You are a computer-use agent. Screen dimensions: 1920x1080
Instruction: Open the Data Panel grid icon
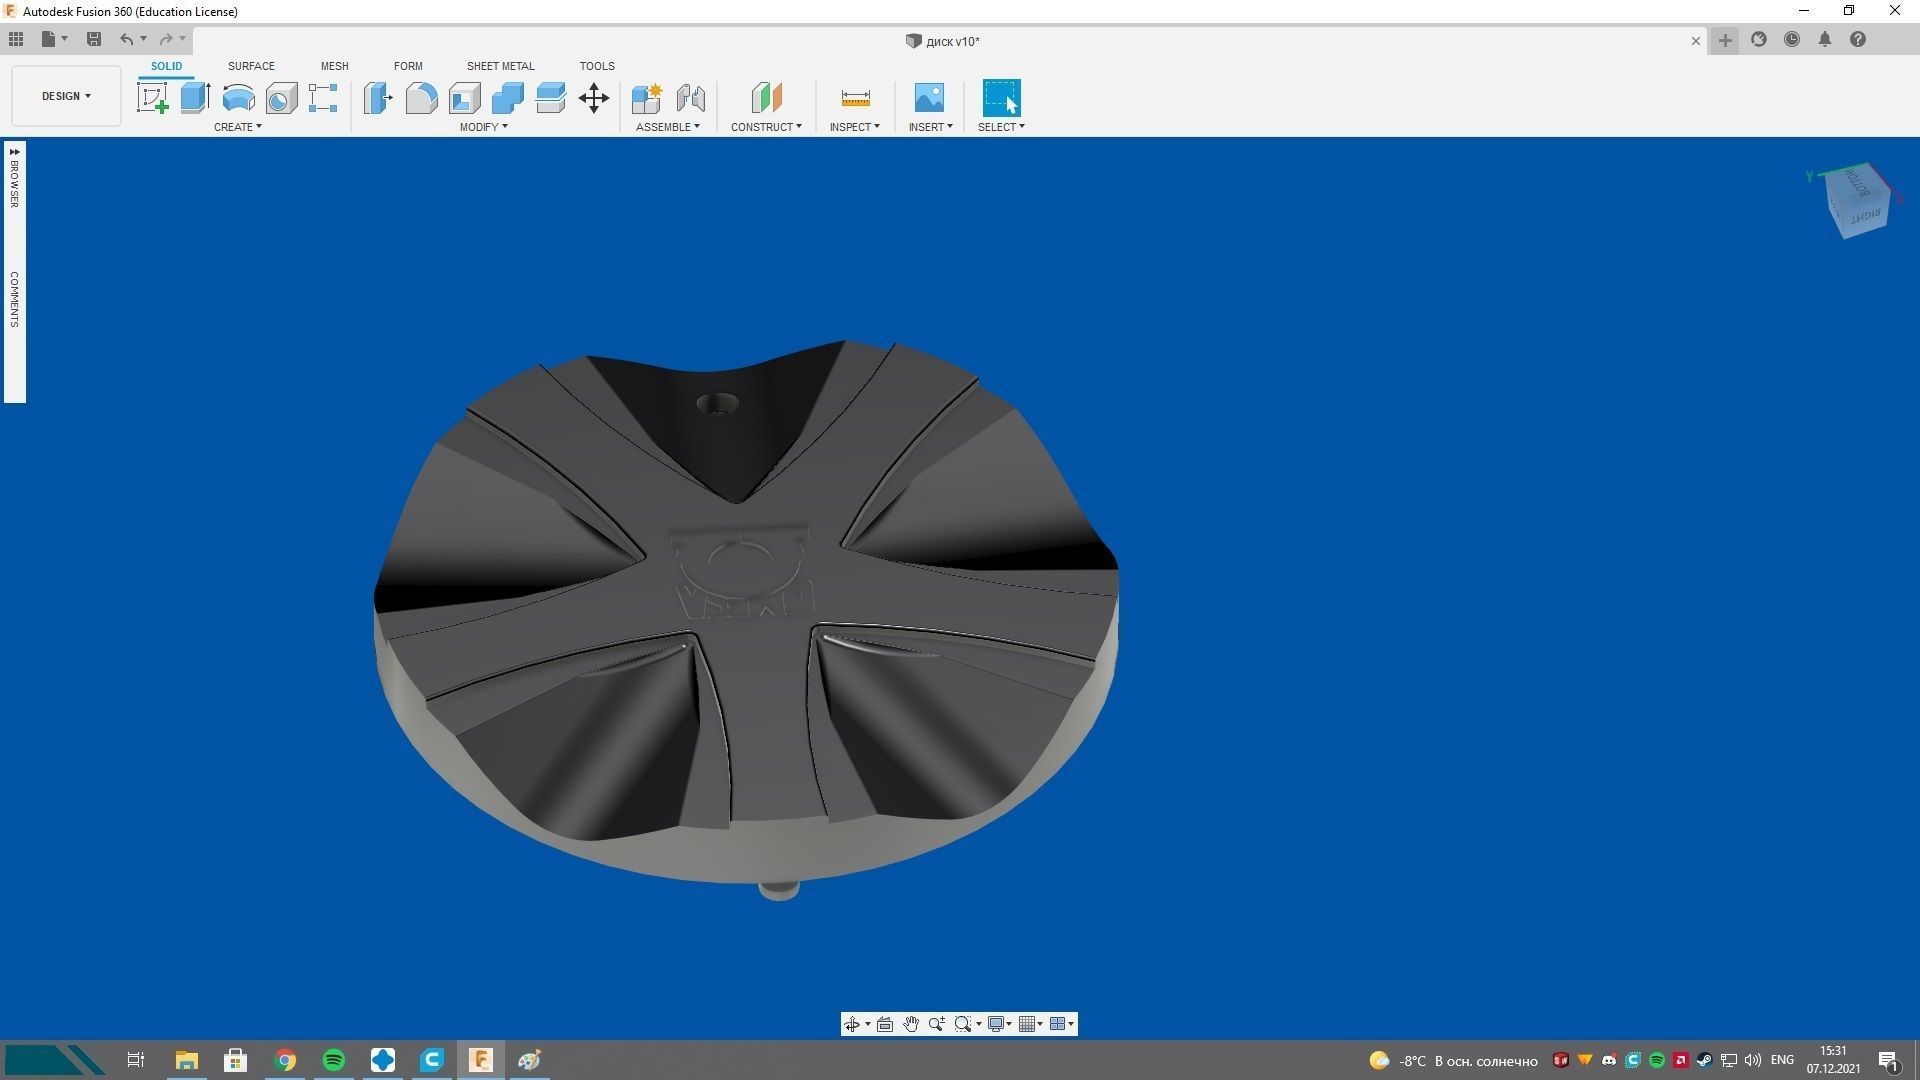pos(16,39)
